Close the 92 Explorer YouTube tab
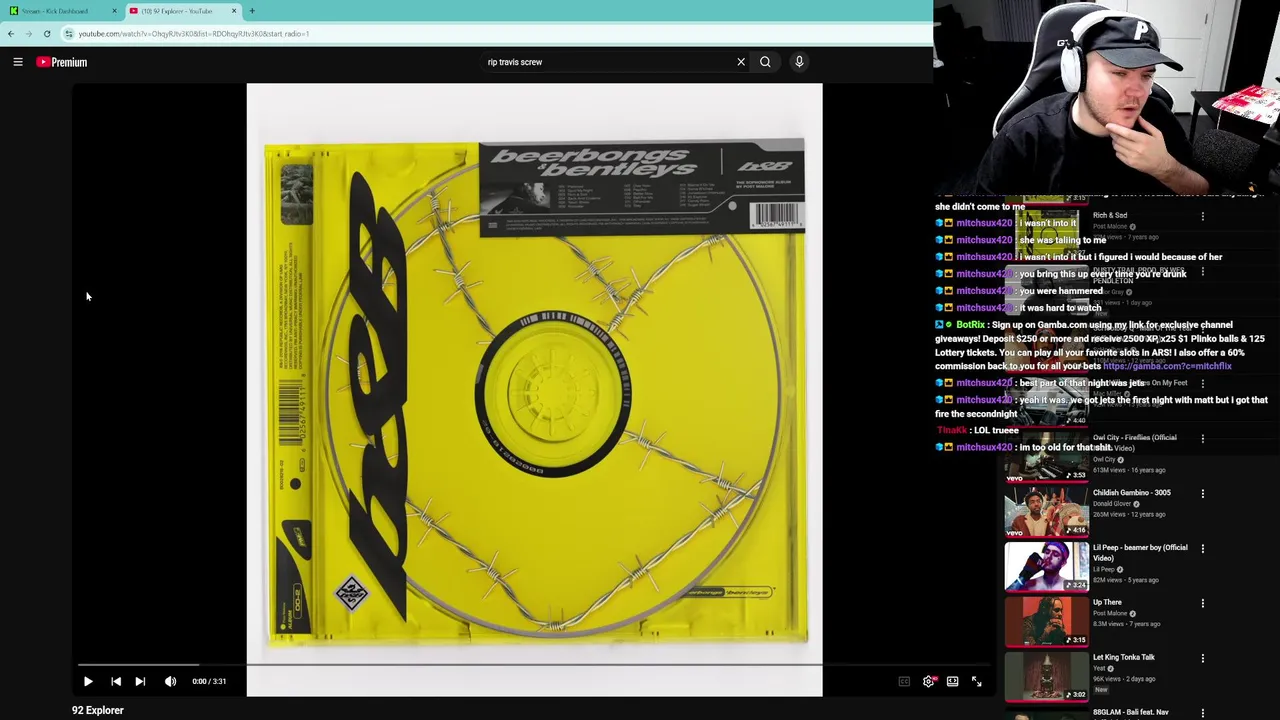 tap(234, 11)
